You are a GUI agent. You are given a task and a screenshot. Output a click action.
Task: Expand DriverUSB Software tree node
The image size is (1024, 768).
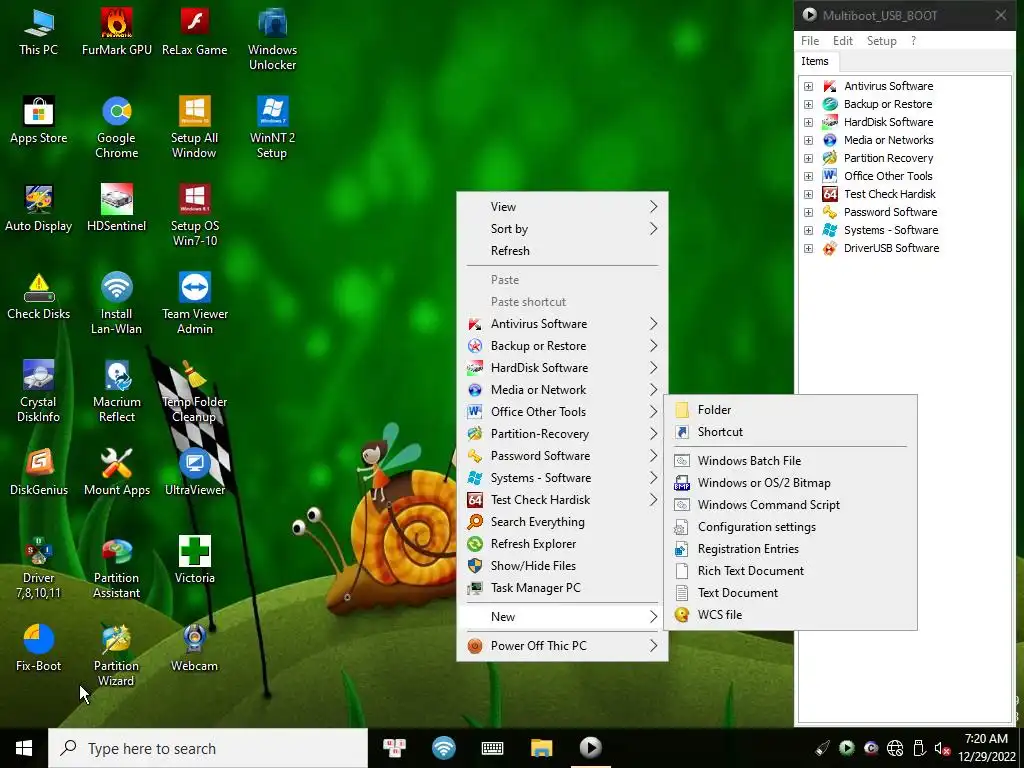point(808,248)
